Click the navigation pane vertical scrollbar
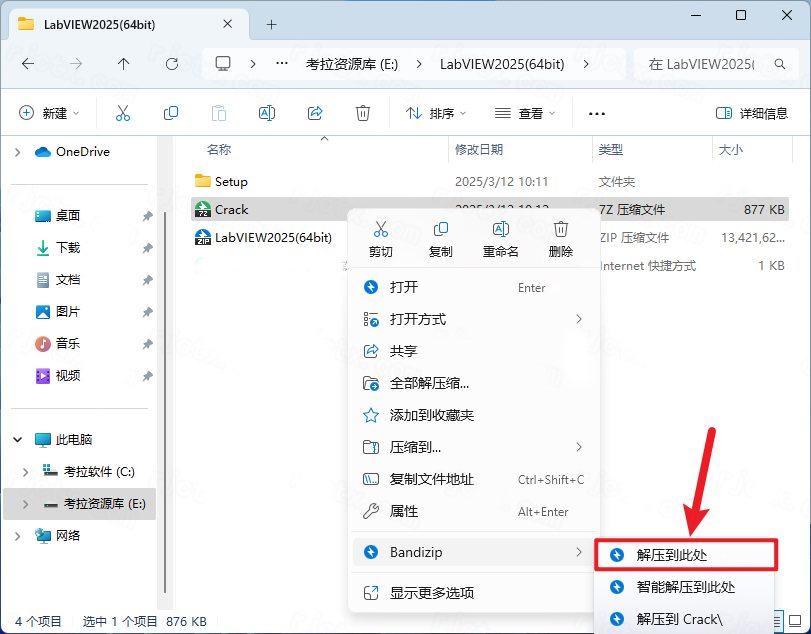 click(x=165, y=403)
